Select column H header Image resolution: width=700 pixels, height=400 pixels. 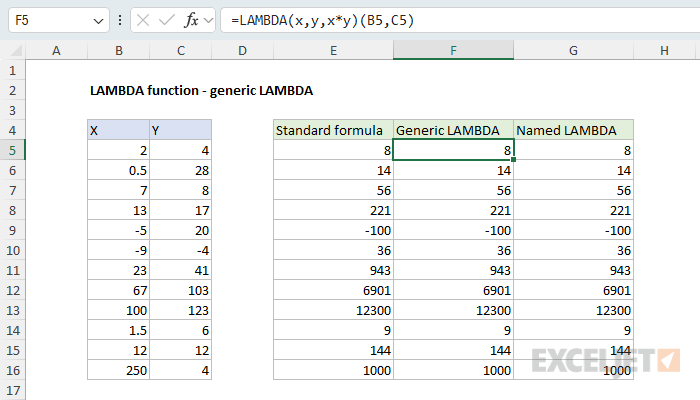664,50
